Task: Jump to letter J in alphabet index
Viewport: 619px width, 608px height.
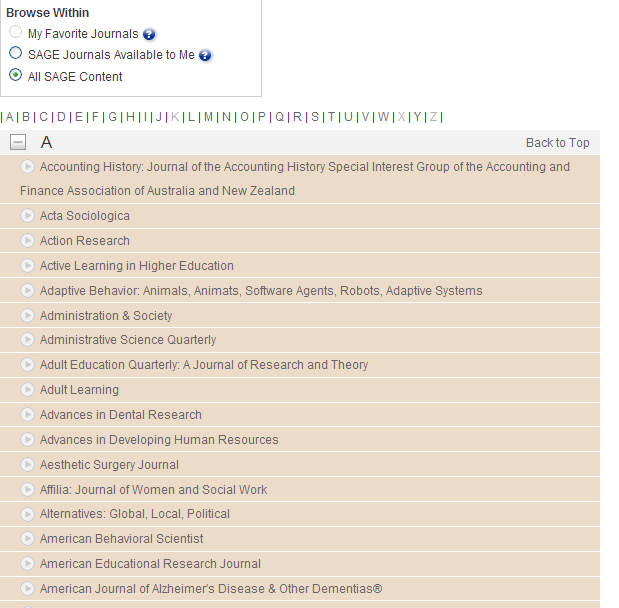Action: 159,117
